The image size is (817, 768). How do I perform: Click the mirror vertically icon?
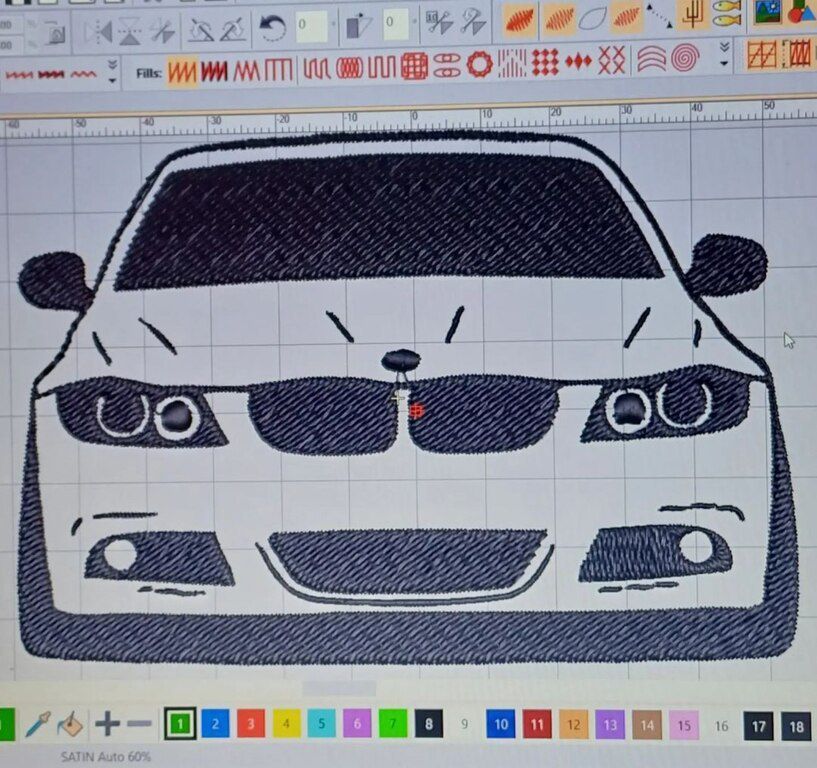(130, 32)
